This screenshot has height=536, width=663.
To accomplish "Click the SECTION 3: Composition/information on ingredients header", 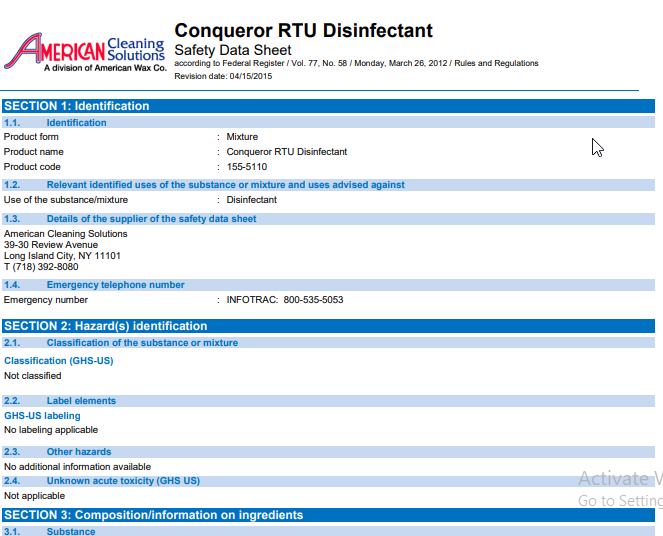I will pos(153,515).
